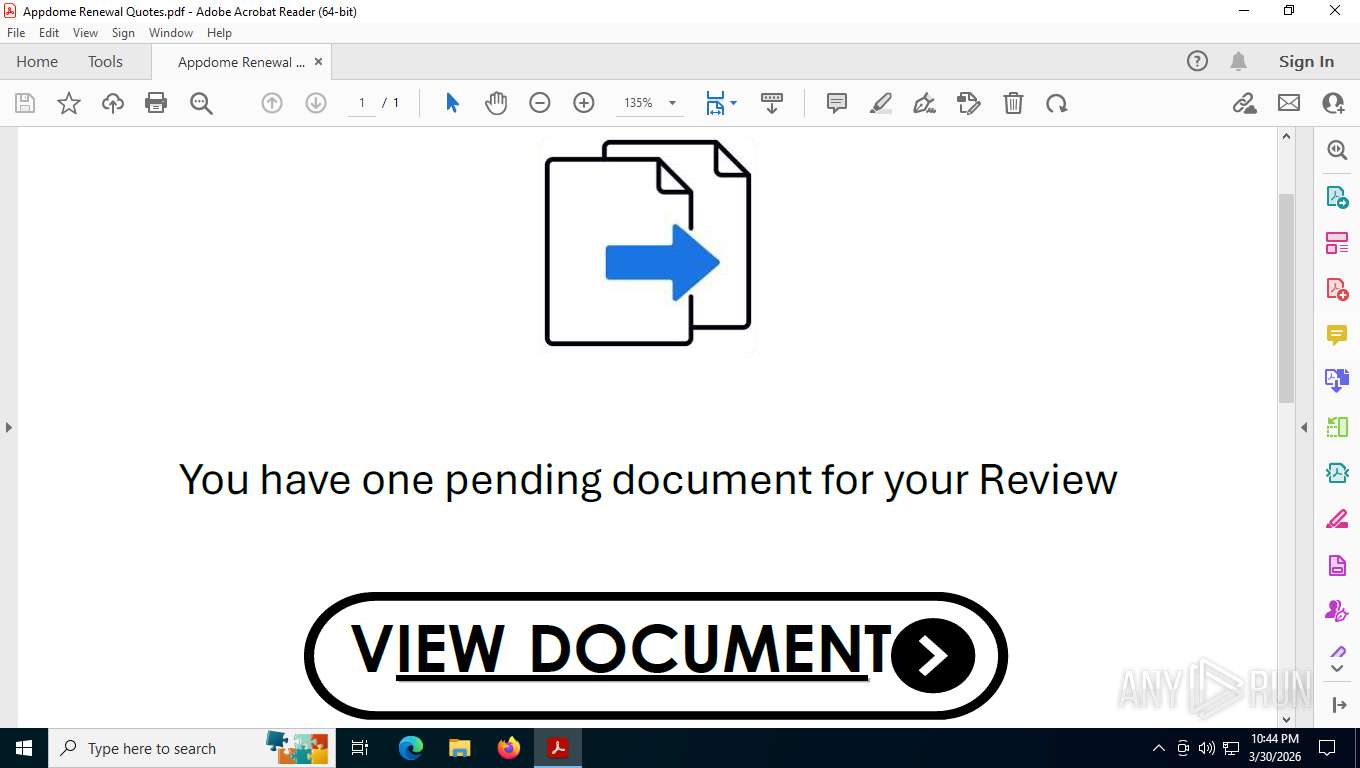Screen dimensions: 1360x768
Task: Collapse the right tools pane
Action: click(1304, 427)
